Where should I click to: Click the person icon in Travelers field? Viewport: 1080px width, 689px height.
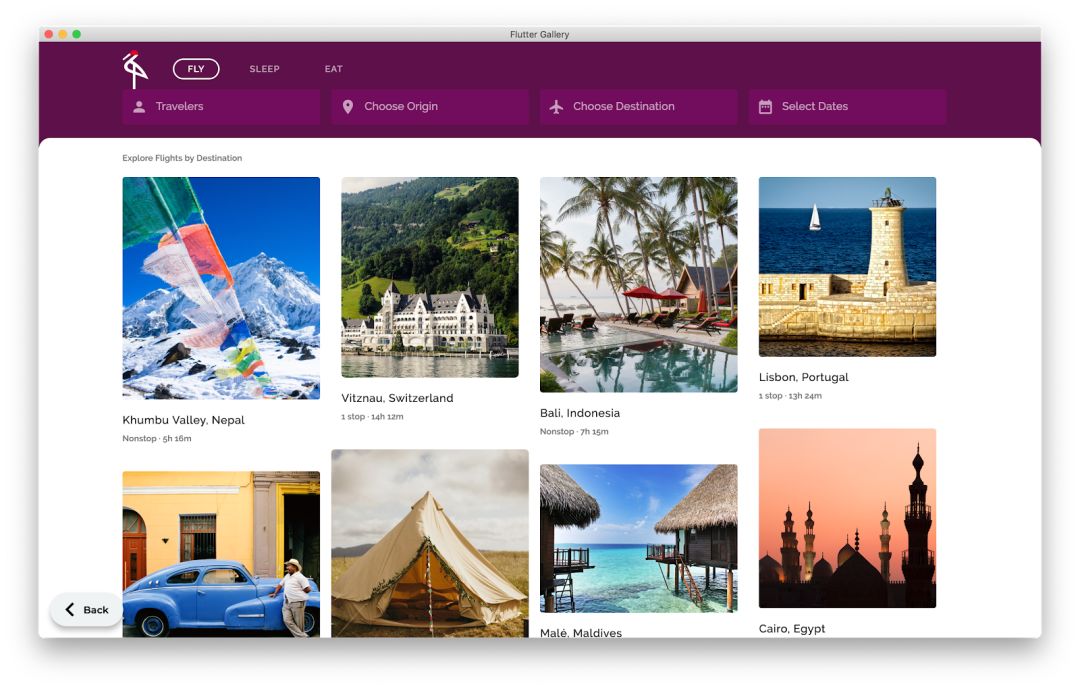click(x=139, y=107)
